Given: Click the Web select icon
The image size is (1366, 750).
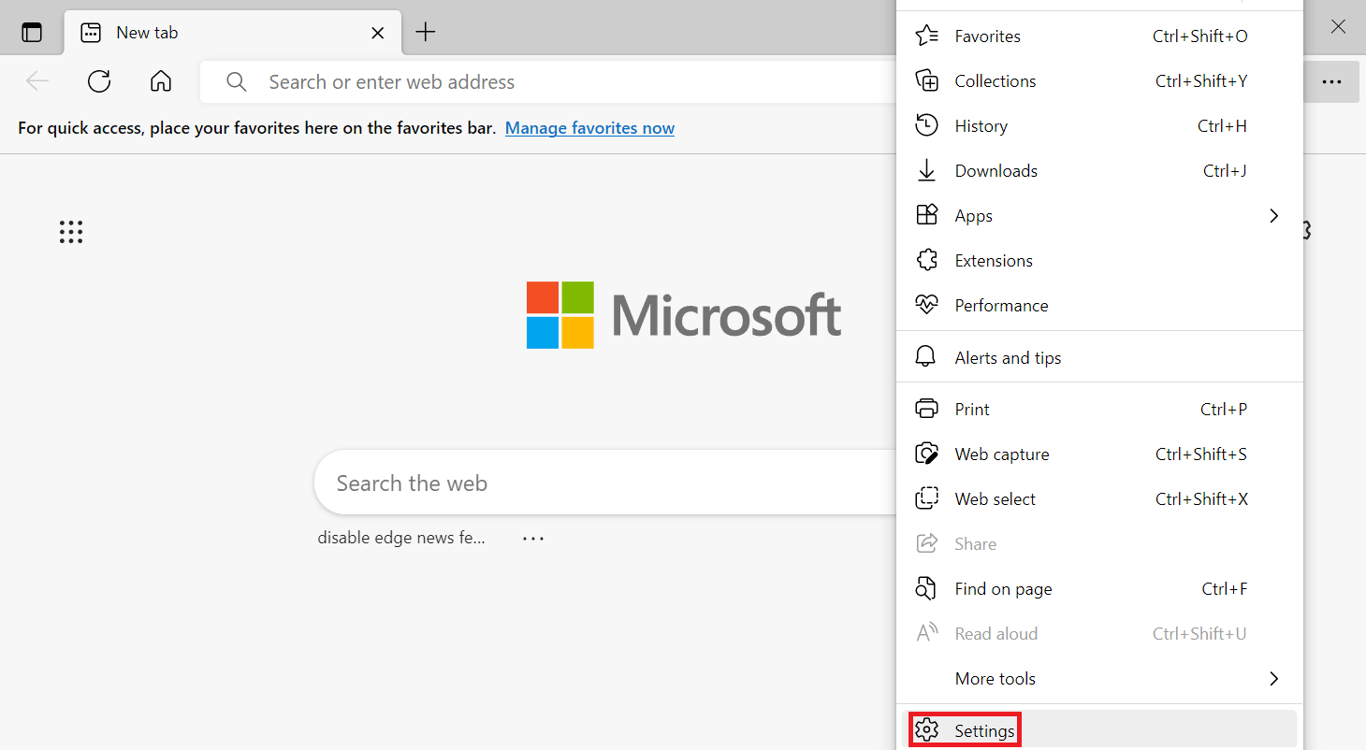Looking at the screenshot, I should [x=927, y=498].
